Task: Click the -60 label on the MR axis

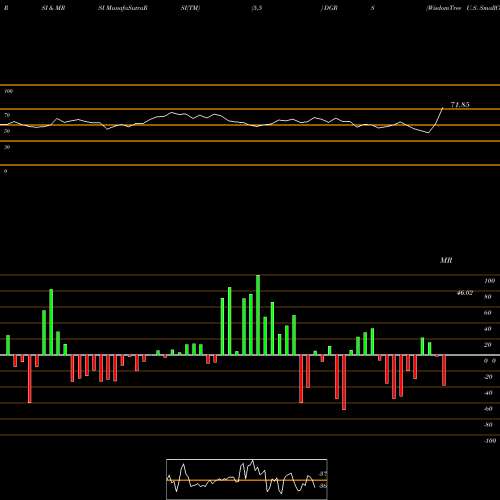Action: pyautogui.click(x=488, y=409)
